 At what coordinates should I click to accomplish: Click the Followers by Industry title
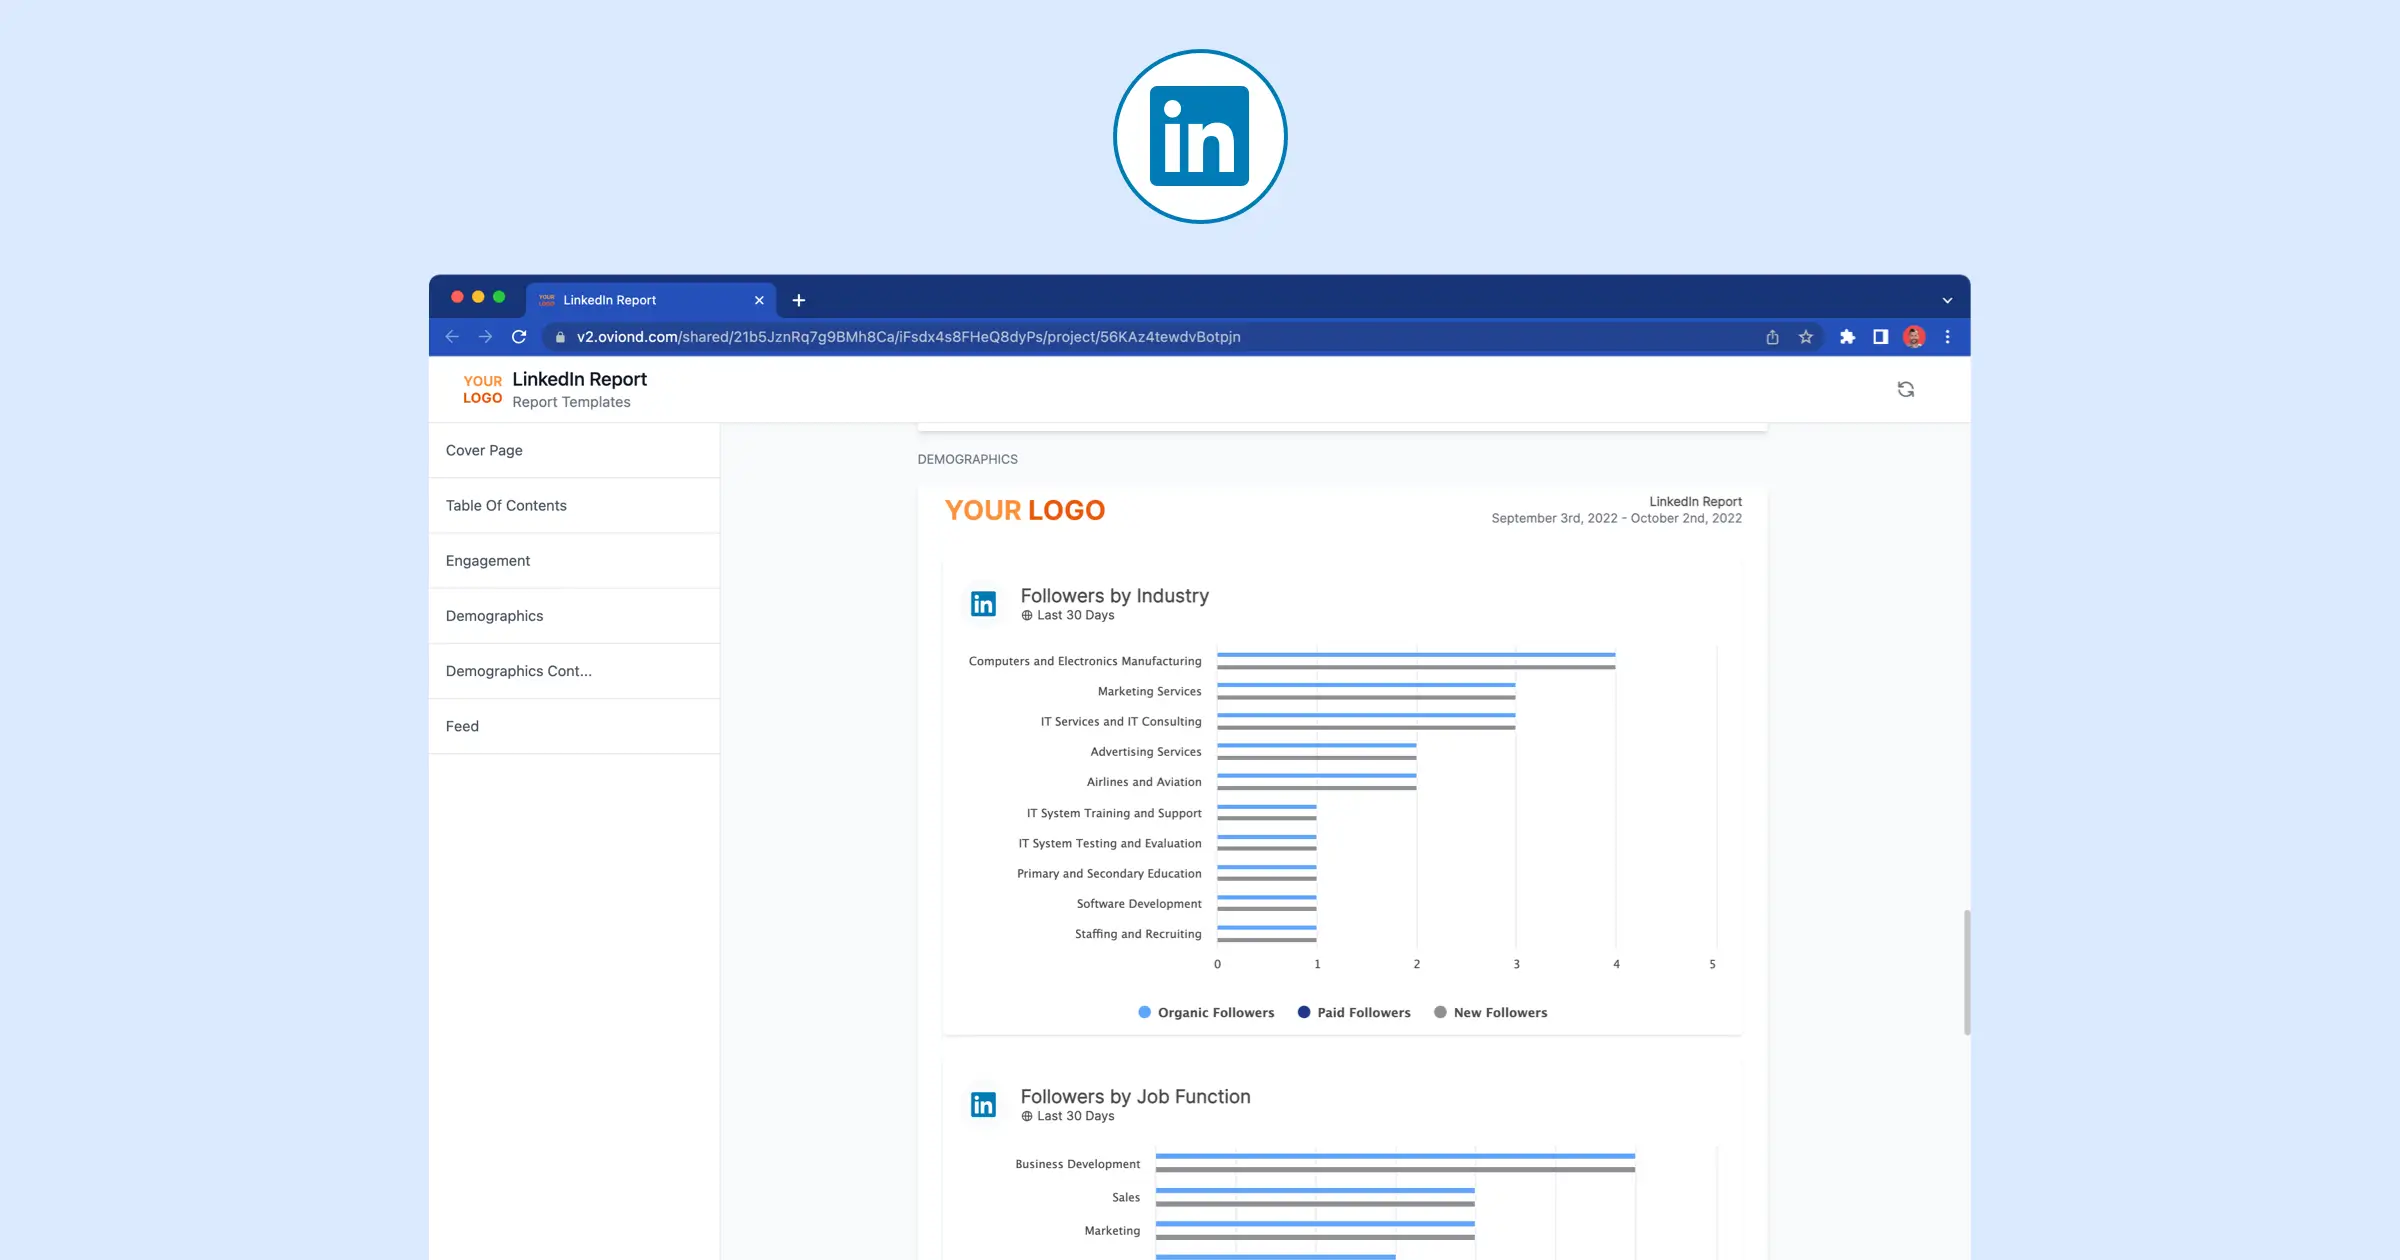click(1114, 595)
